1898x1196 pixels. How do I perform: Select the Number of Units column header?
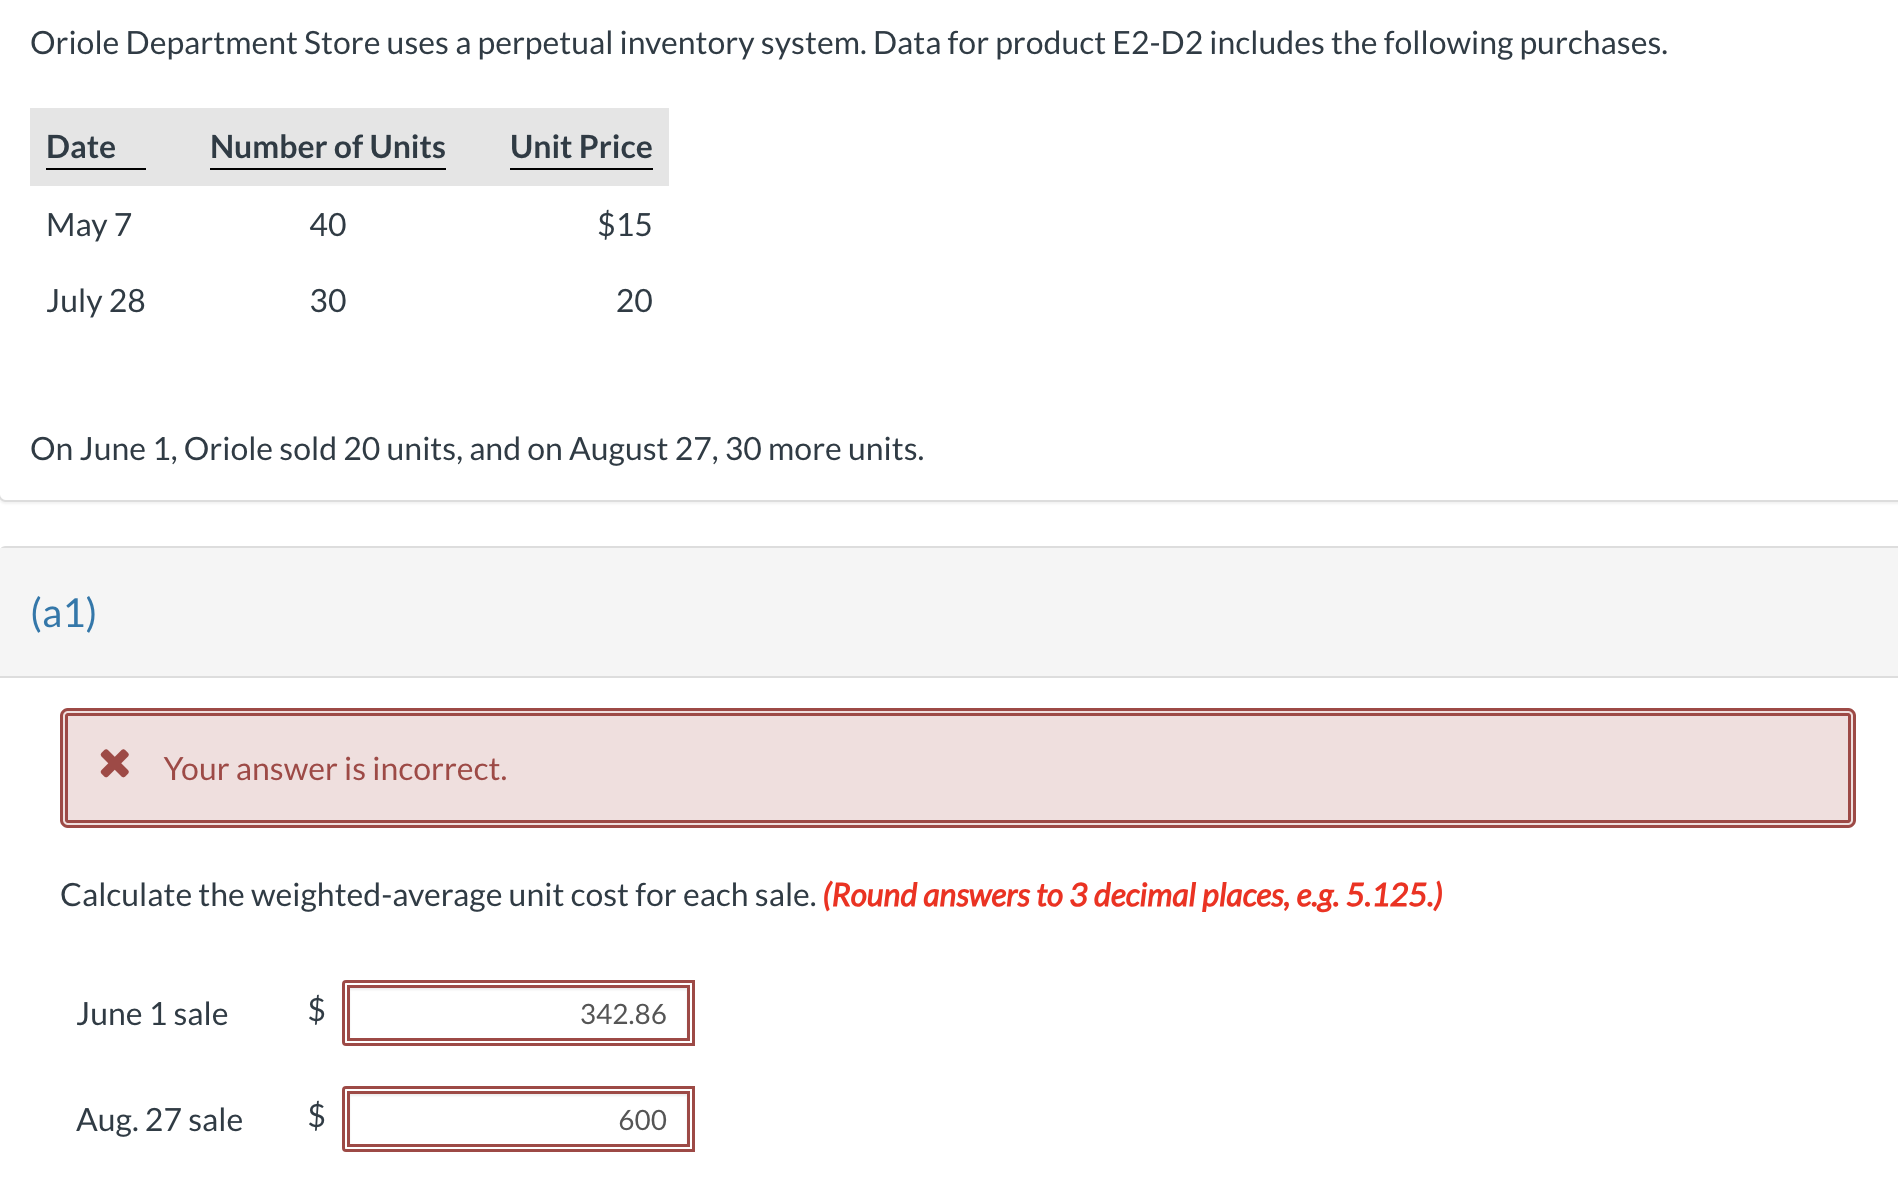coord(327,147)
